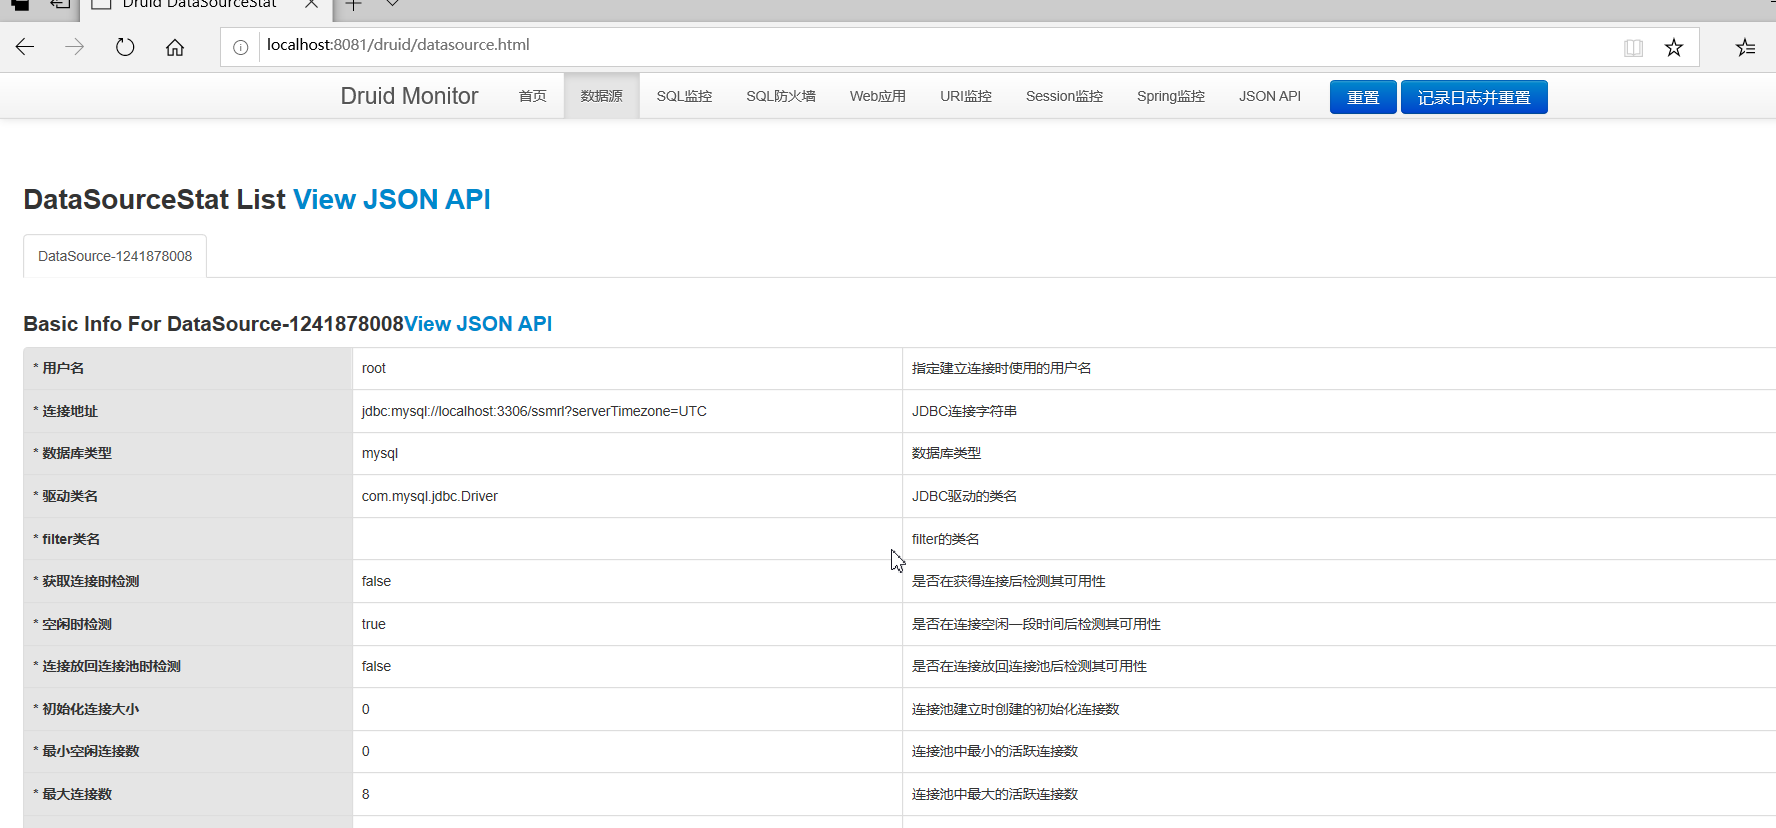The image size is (1776, 828).
Task: Open the Session监控 menu item
Action: [1064, 96]
